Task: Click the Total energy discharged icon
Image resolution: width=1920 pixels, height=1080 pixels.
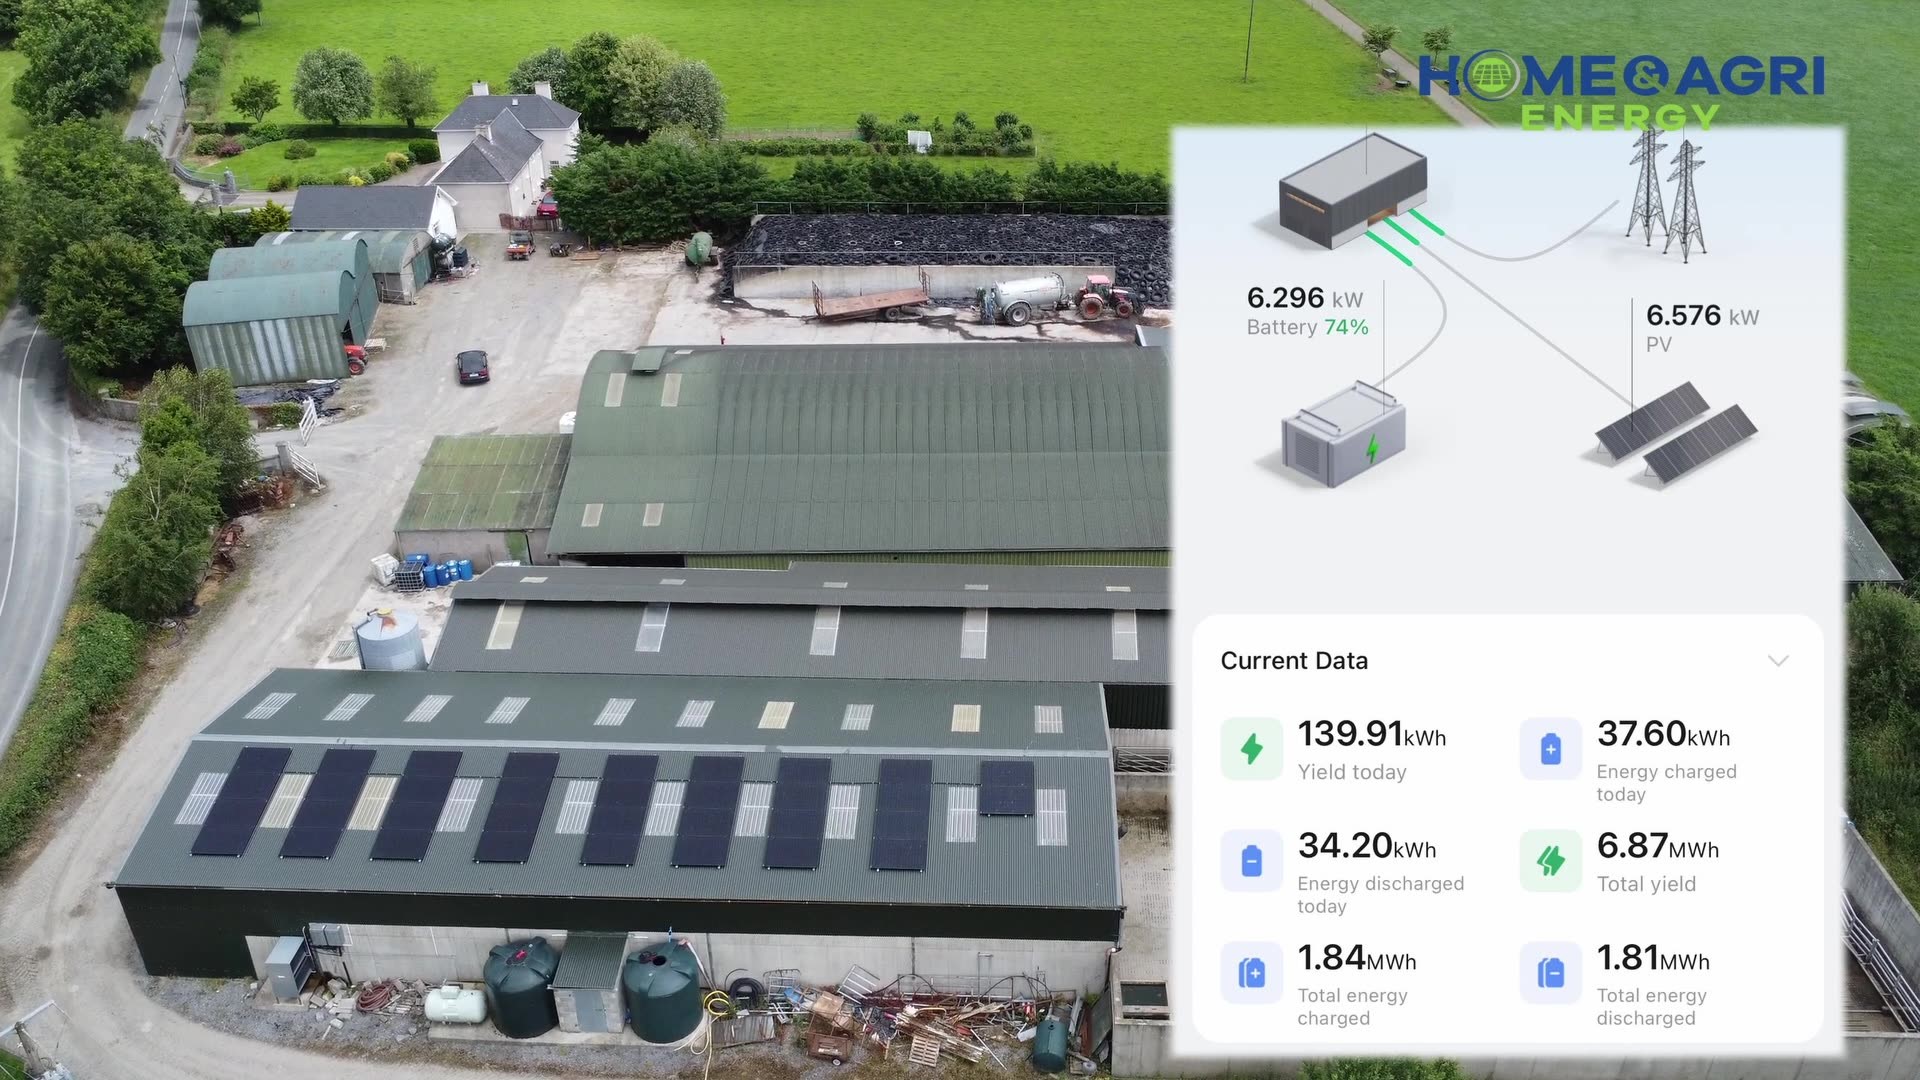Action: [x=1550, y=973]
